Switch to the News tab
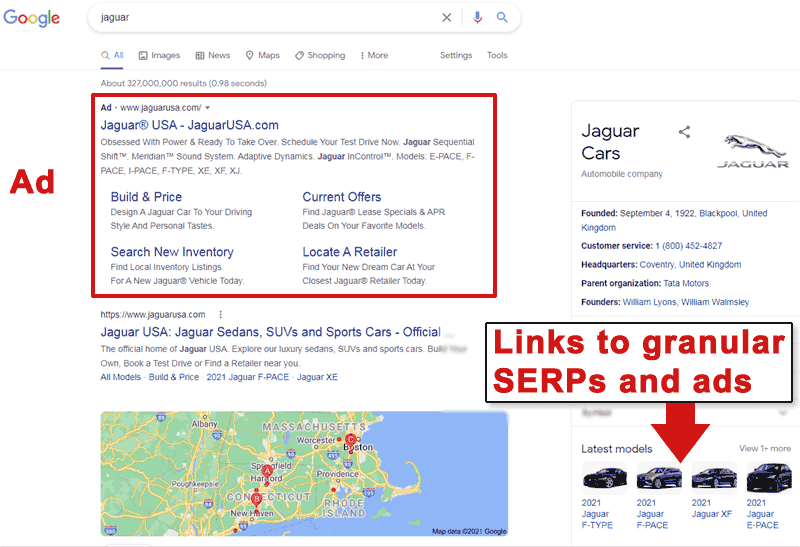This screenshot has width=800, height=547. pos(213,55)
